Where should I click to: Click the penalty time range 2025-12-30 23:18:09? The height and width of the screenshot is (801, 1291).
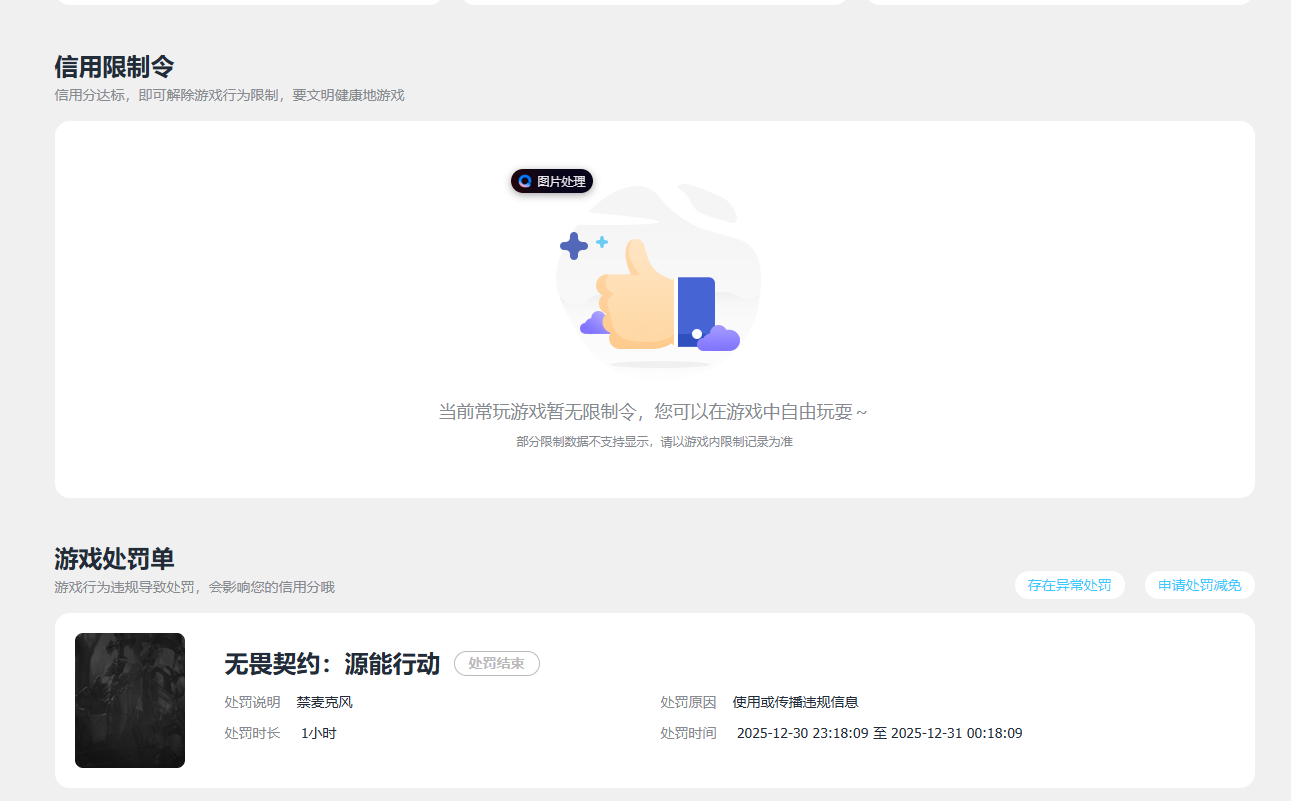879,733
